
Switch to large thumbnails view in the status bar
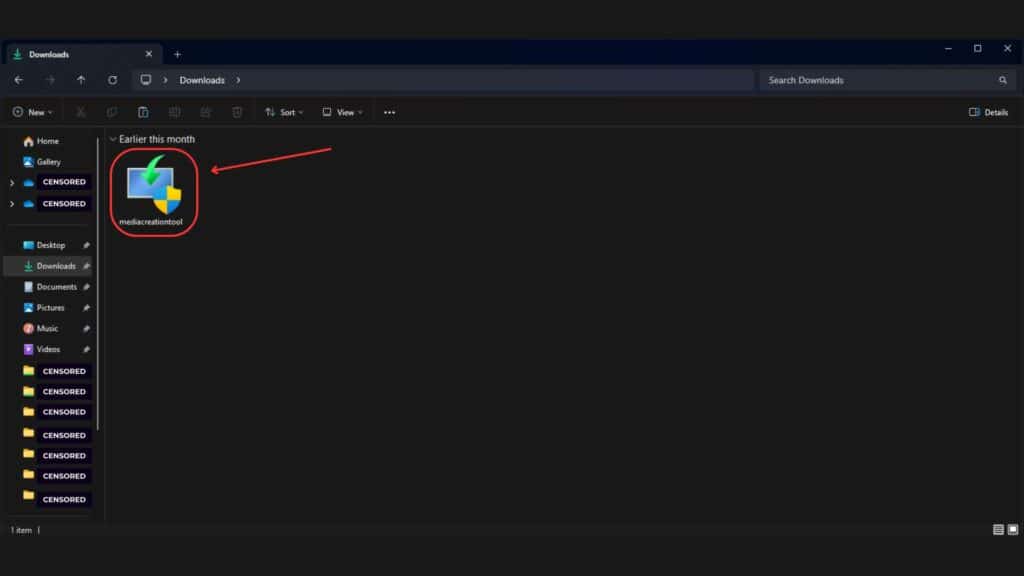click(x=1012, y=529)
